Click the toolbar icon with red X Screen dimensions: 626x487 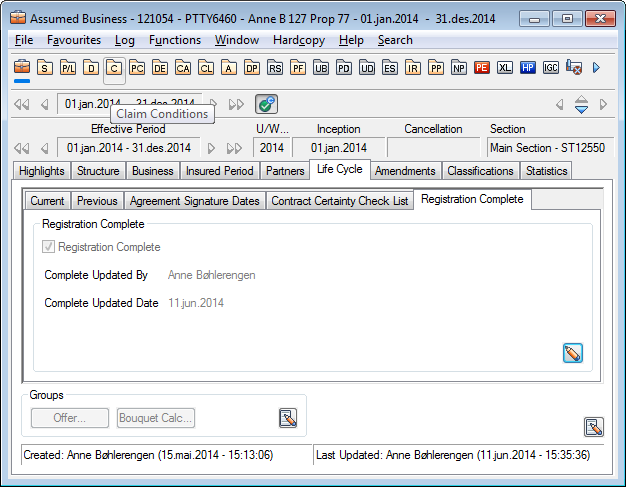(x=574, y=67)
